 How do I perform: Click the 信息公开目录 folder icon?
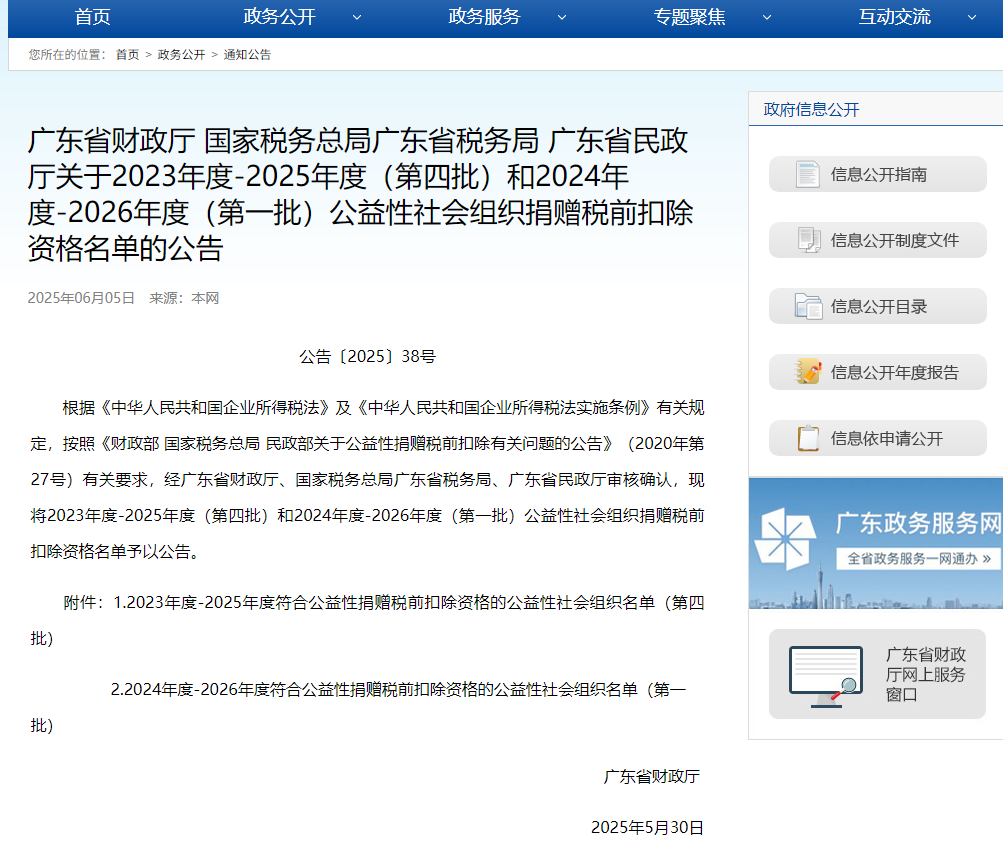tap(807, 306)
